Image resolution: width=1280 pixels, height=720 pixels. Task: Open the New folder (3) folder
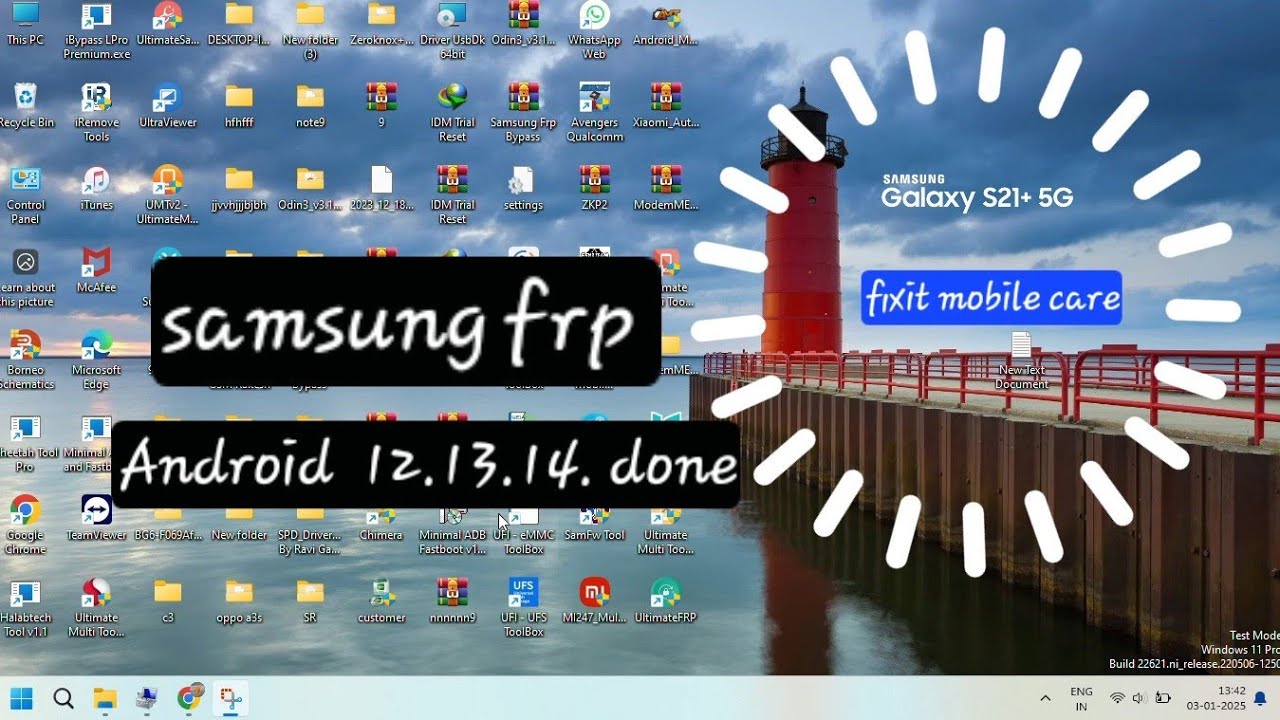[310, 31]
